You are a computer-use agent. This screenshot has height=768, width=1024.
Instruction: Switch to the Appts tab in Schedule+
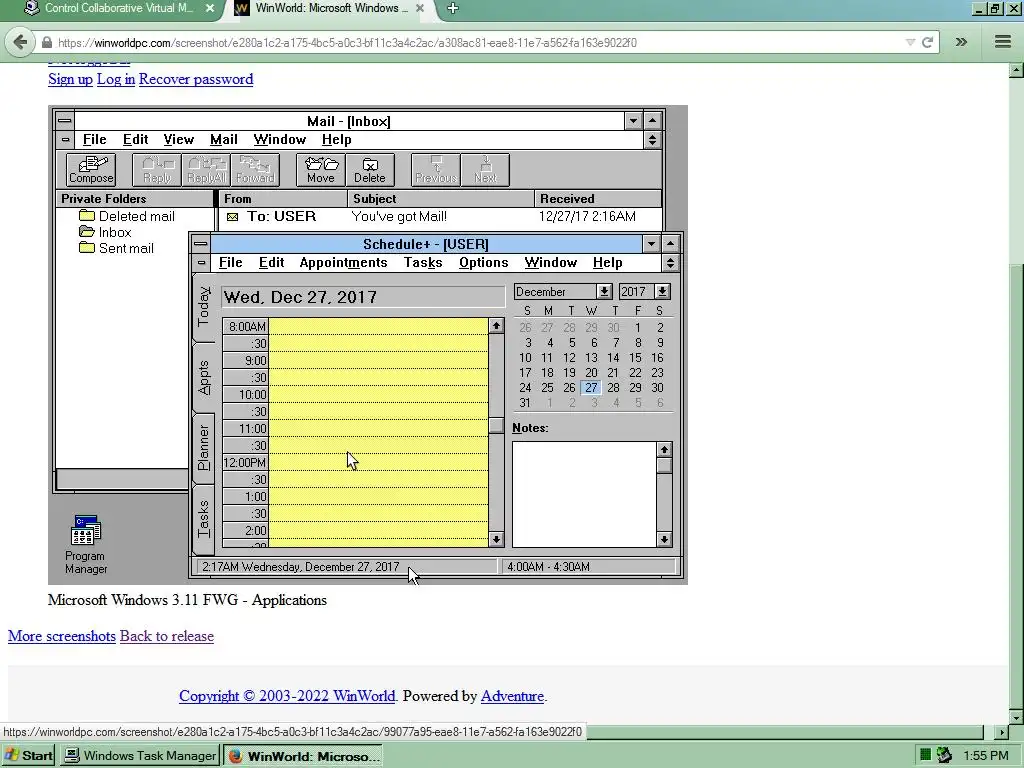point(204,377)
